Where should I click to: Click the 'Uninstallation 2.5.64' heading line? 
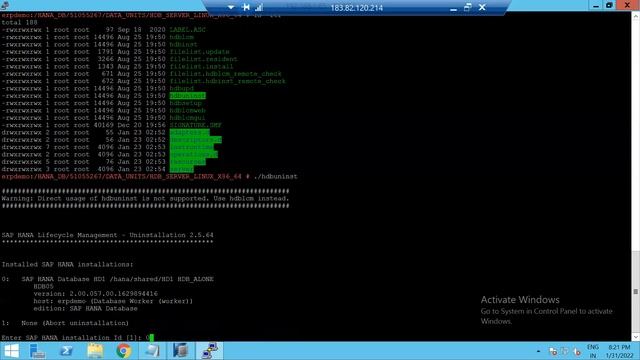point(107,235)
